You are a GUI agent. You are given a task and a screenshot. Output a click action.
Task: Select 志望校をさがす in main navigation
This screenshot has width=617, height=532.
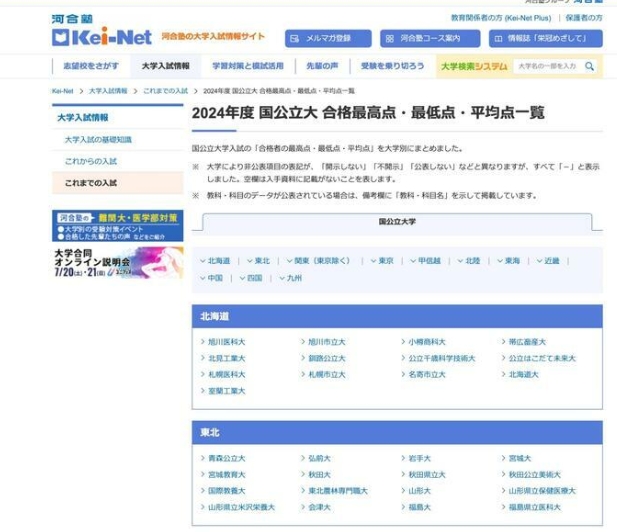[91, 66]
